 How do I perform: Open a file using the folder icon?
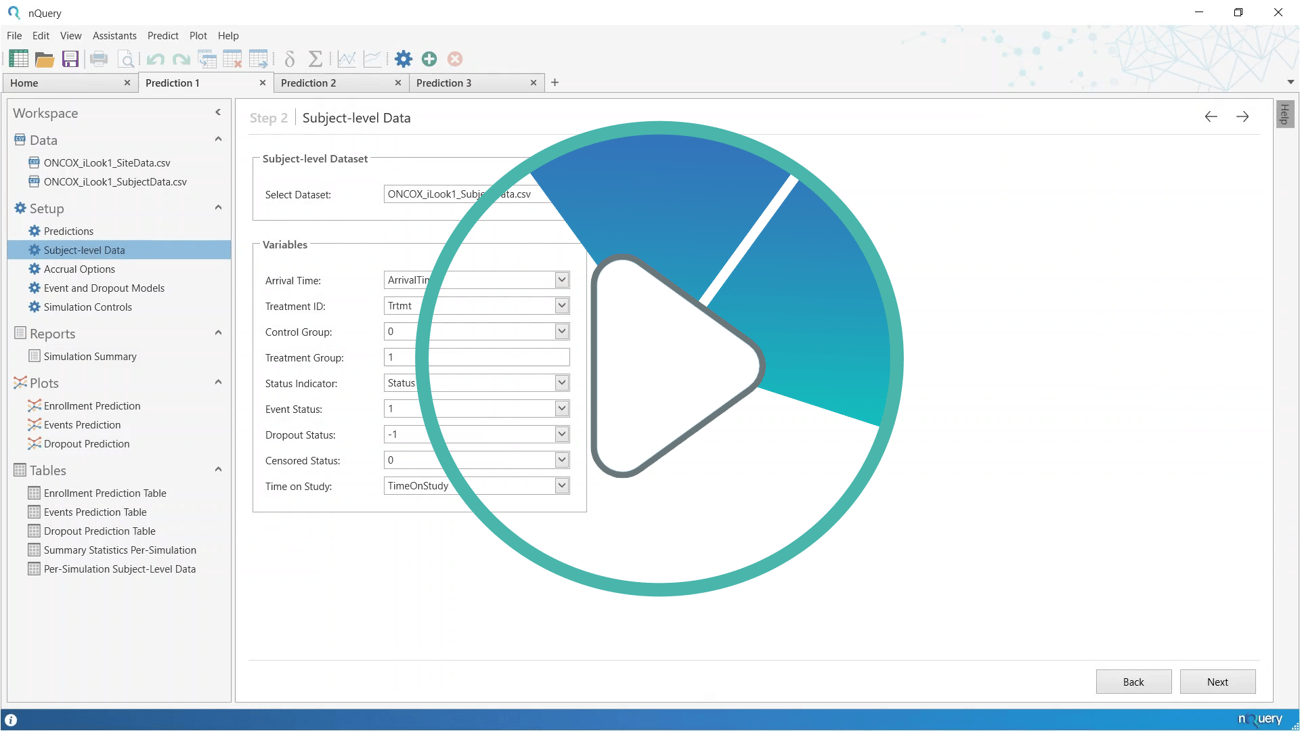click(44, 58)
